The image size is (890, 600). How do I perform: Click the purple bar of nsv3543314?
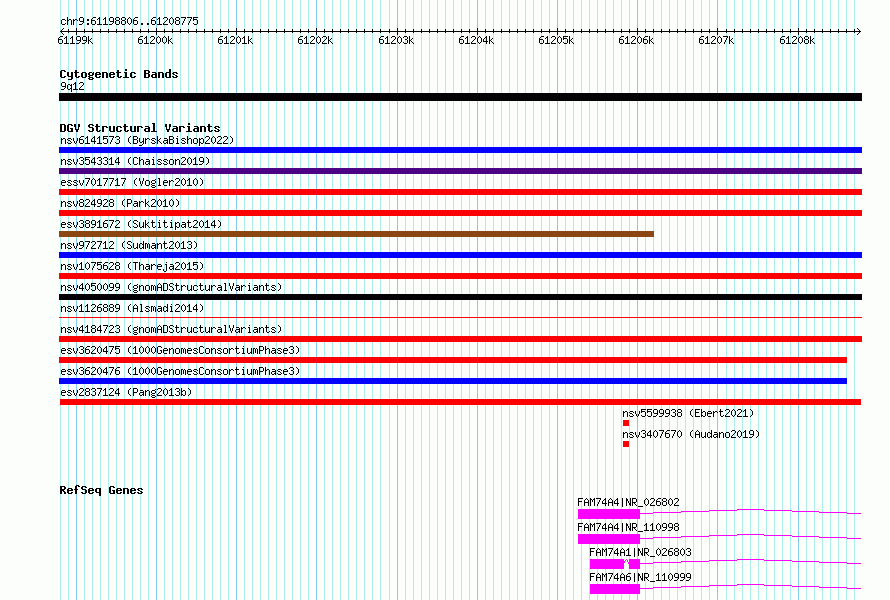click(460, 171)
